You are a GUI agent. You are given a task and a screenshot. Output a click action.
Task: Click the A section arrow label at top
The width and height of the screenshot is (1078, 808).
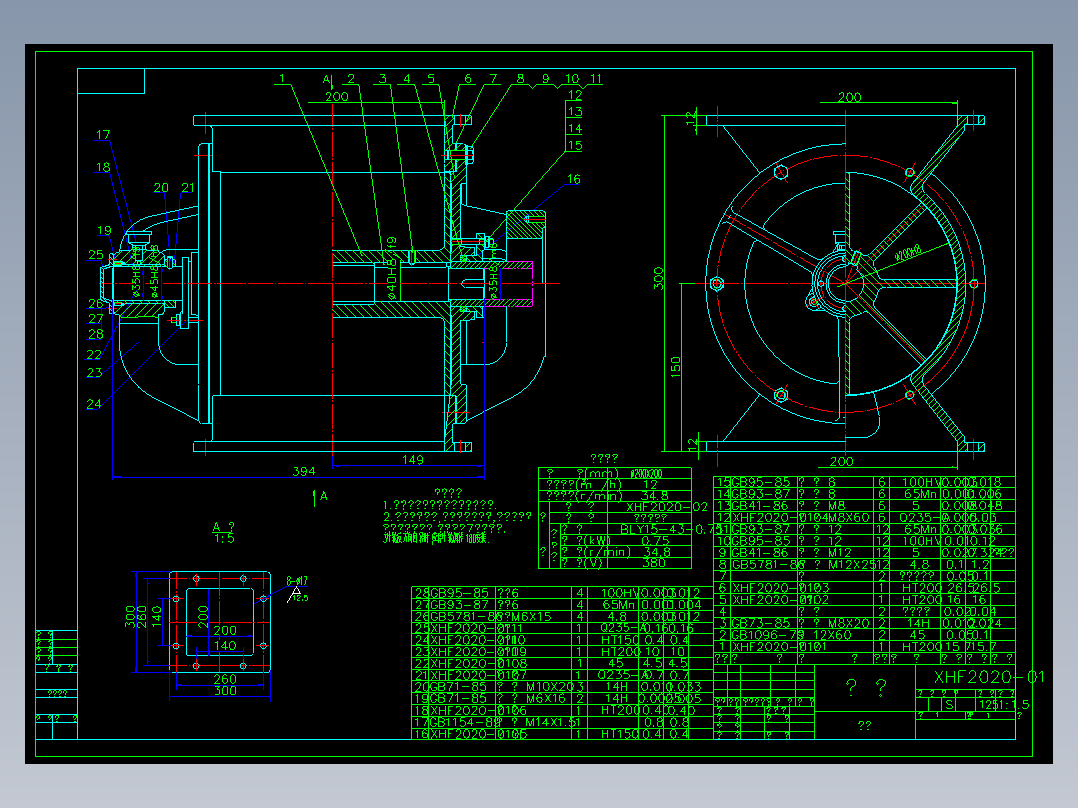click(327, 80)
